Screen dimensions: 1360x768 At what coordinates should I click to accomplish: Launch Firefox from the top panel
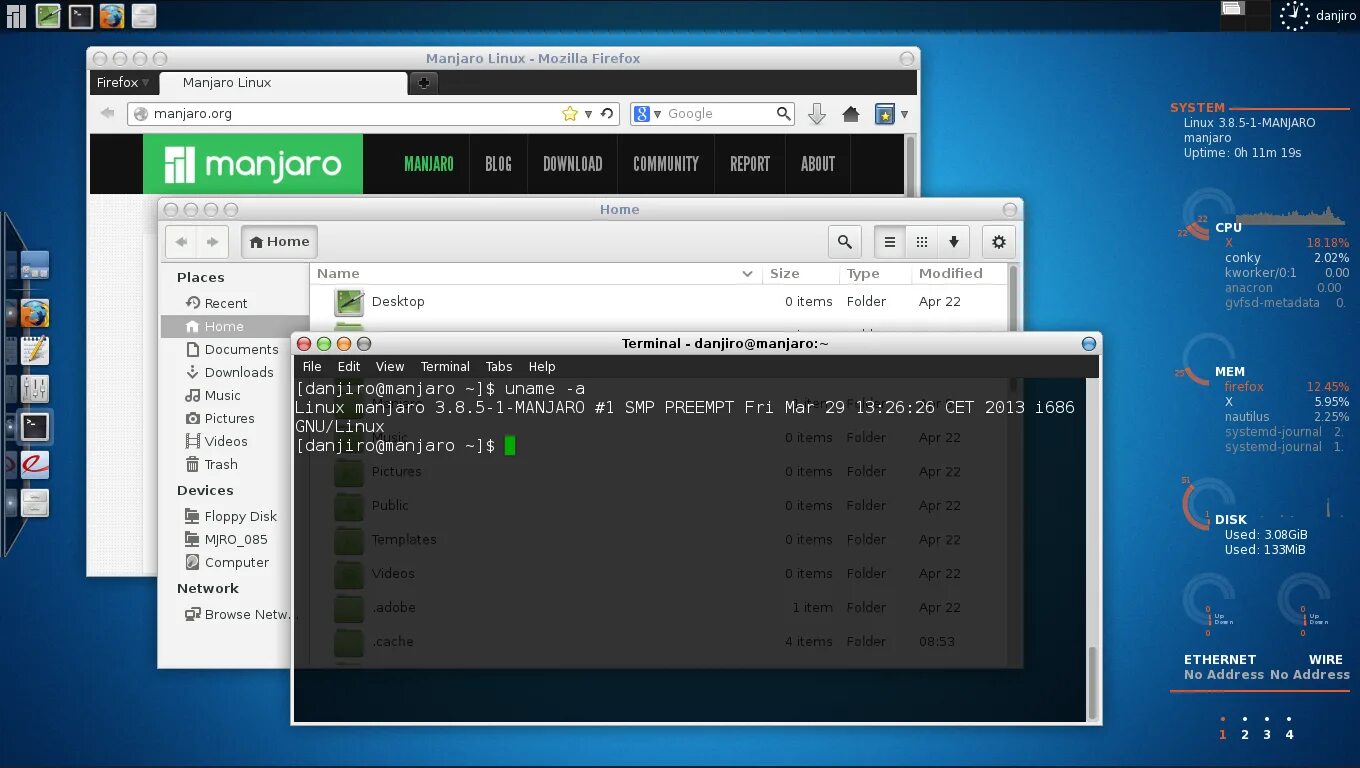[112, 15]
